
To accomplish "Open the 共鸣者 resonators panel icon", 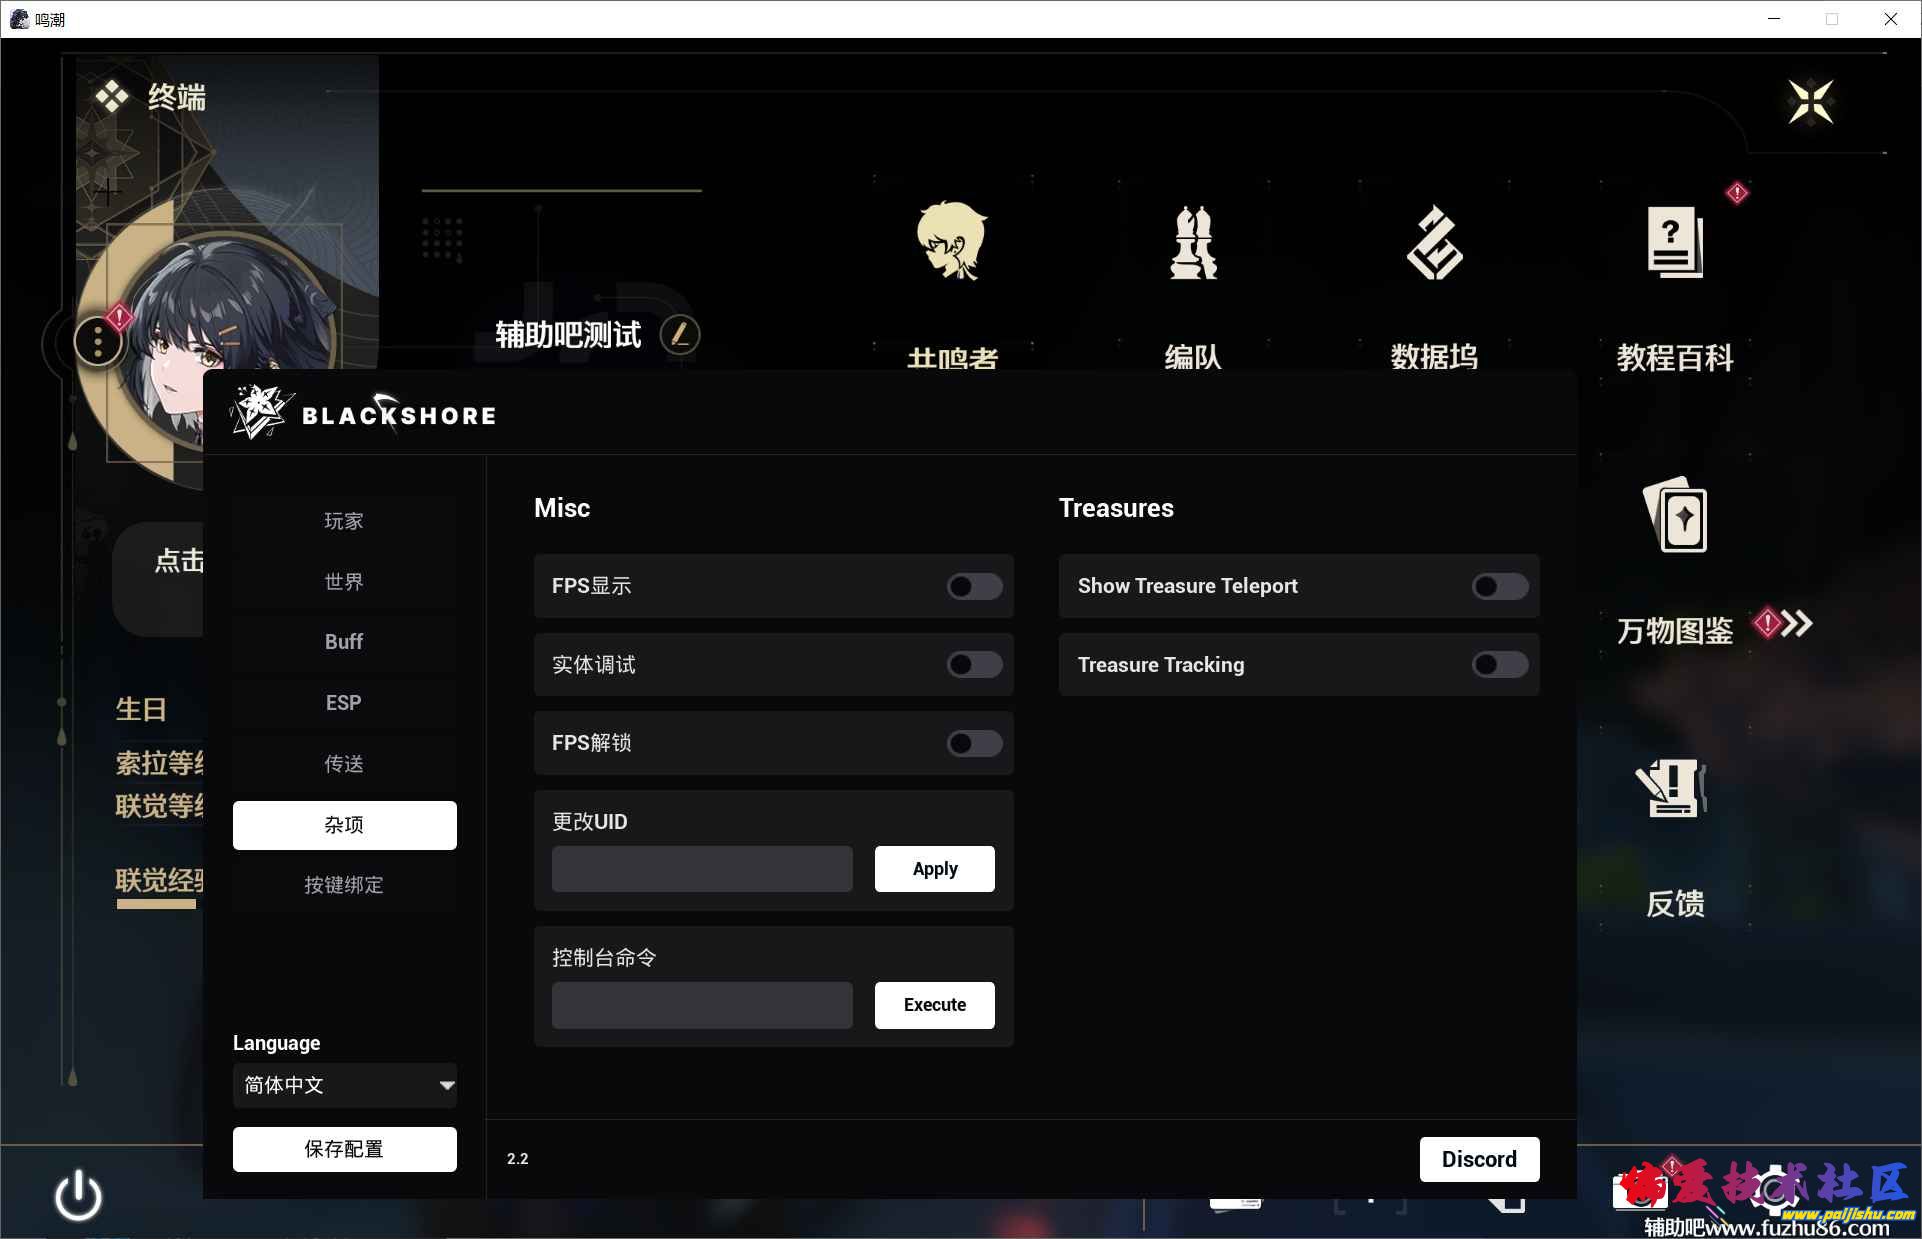I will 951,243.
